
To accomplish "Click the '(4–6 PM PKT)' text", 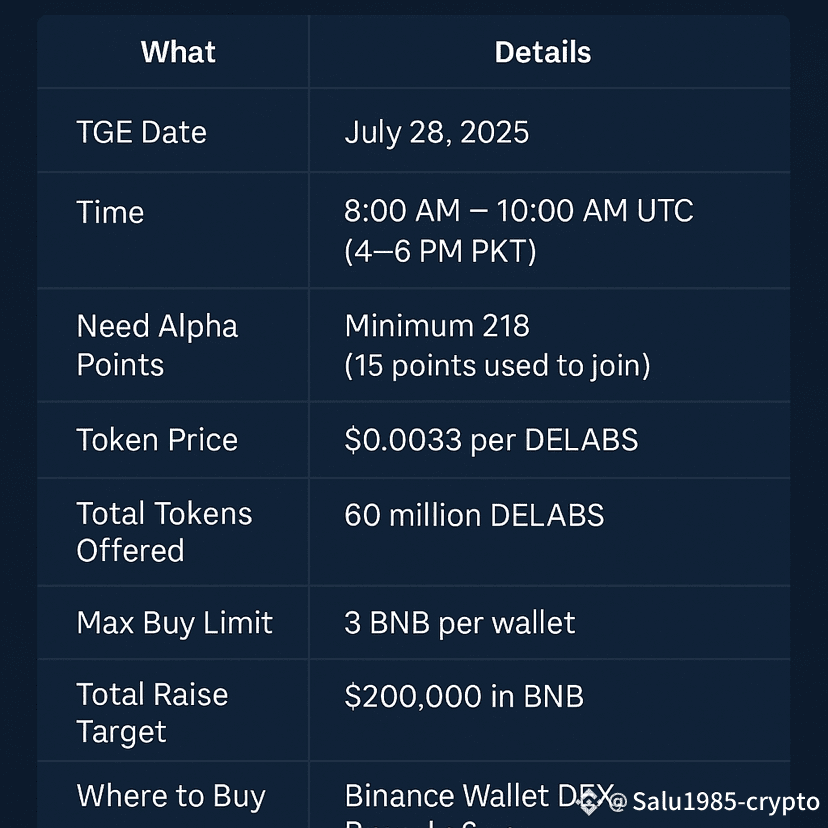I will (x=440, y=251).
